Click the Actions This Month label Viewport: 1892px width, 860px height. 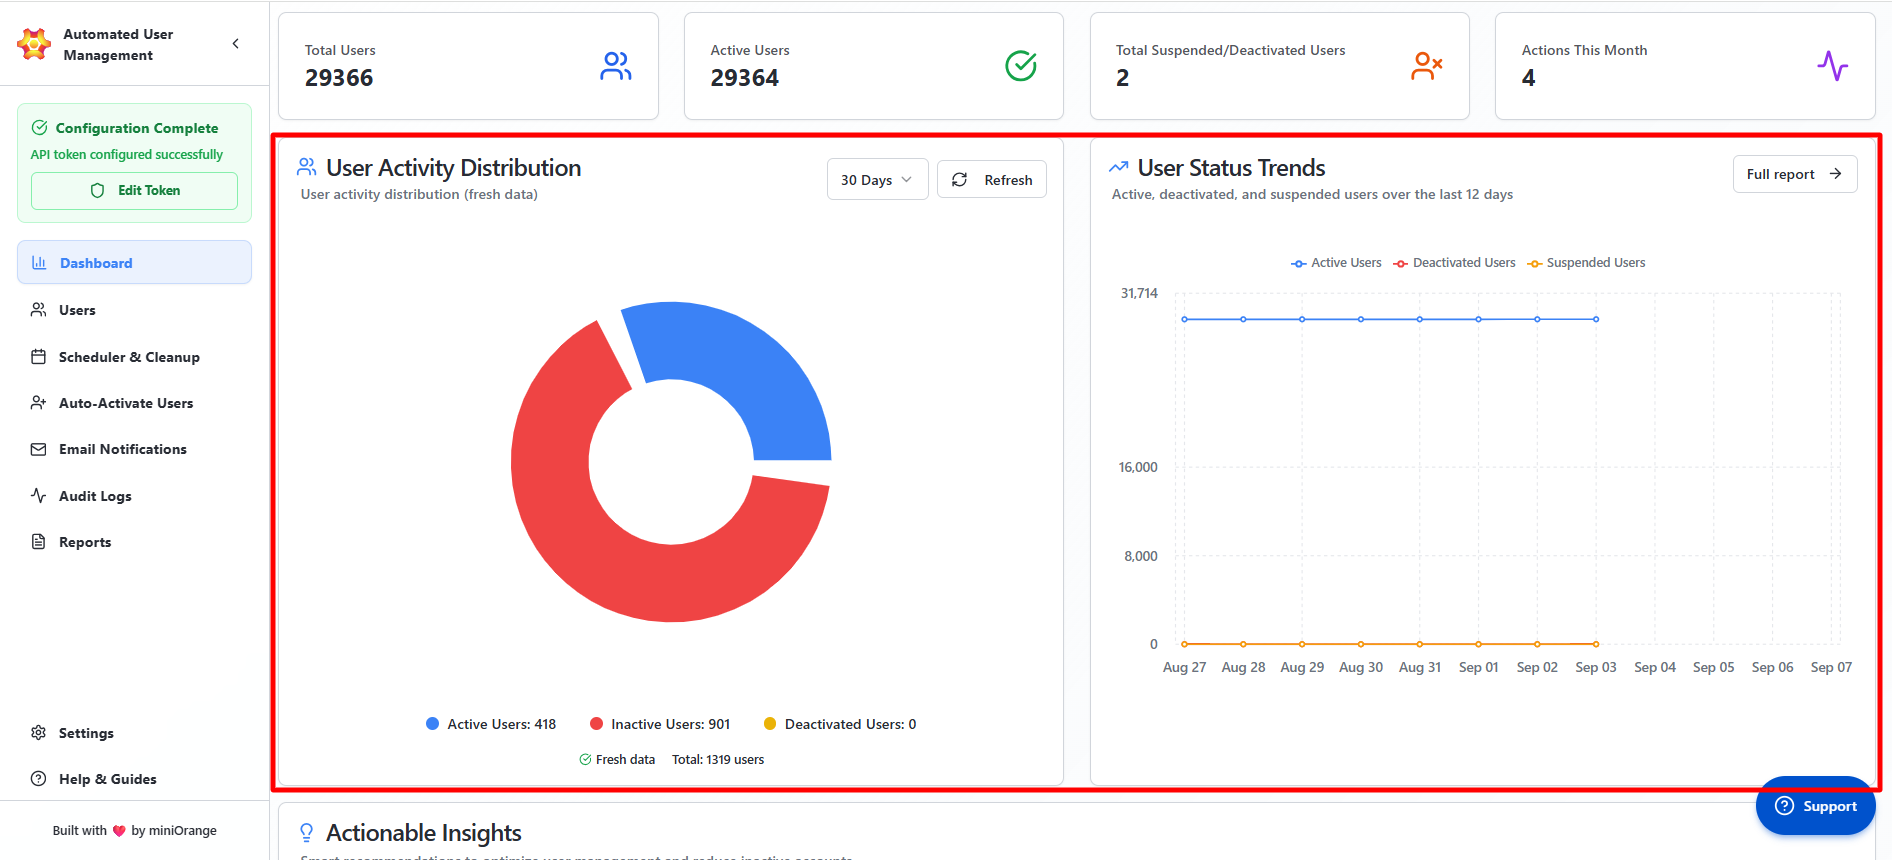tap(1585, 50)
